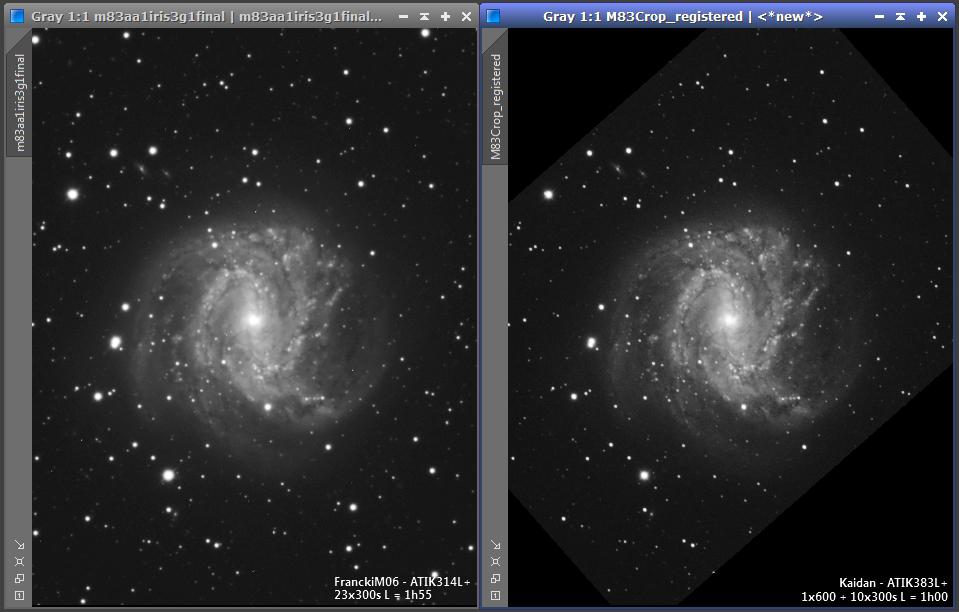Click the caption 'Kaidan - ATIK383L+'

tap(893, 583)
